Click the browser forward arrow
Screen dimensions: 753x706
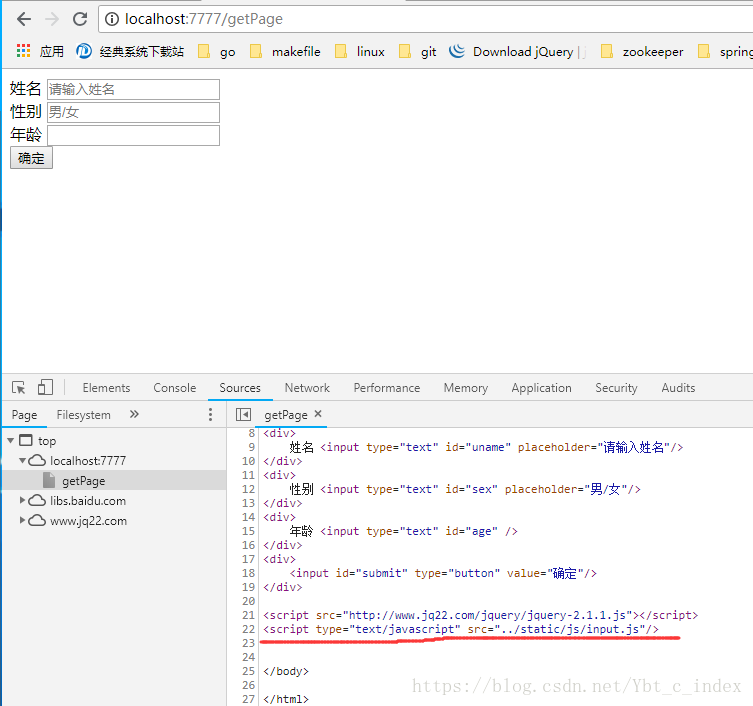pos(51,19)
